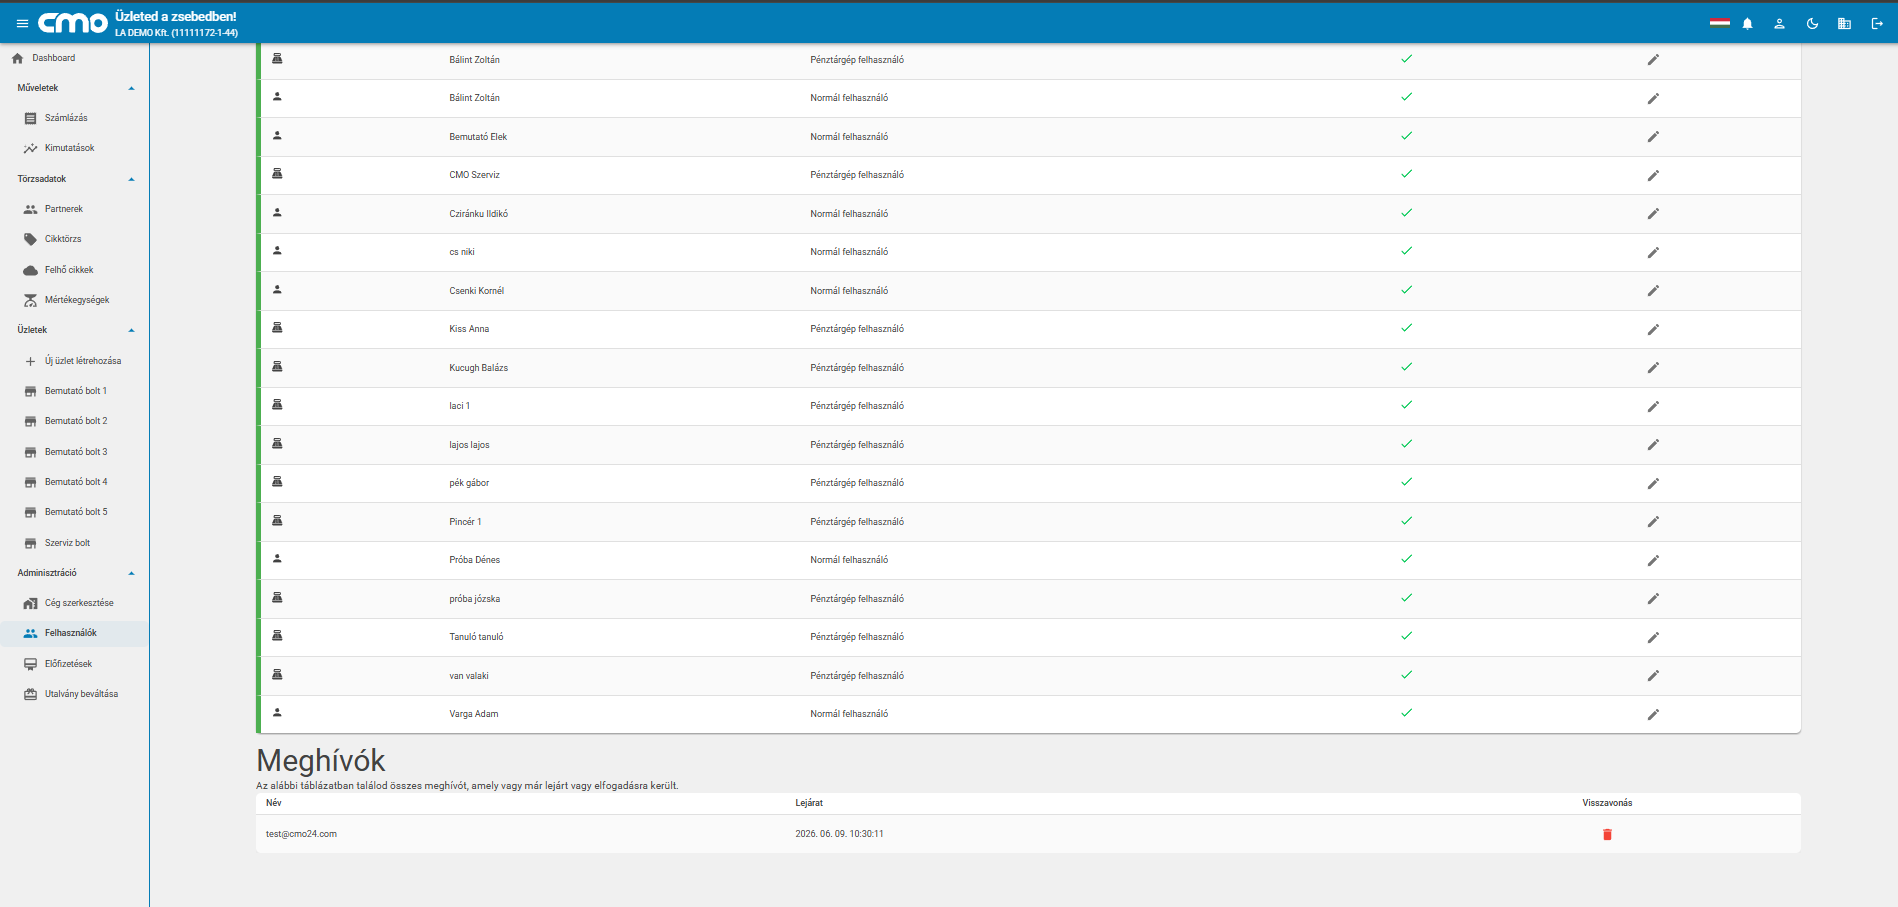This screenshot has width=1898, height=907.
Task: Open Bemutató bolt 3 shop
Action: 74,452
